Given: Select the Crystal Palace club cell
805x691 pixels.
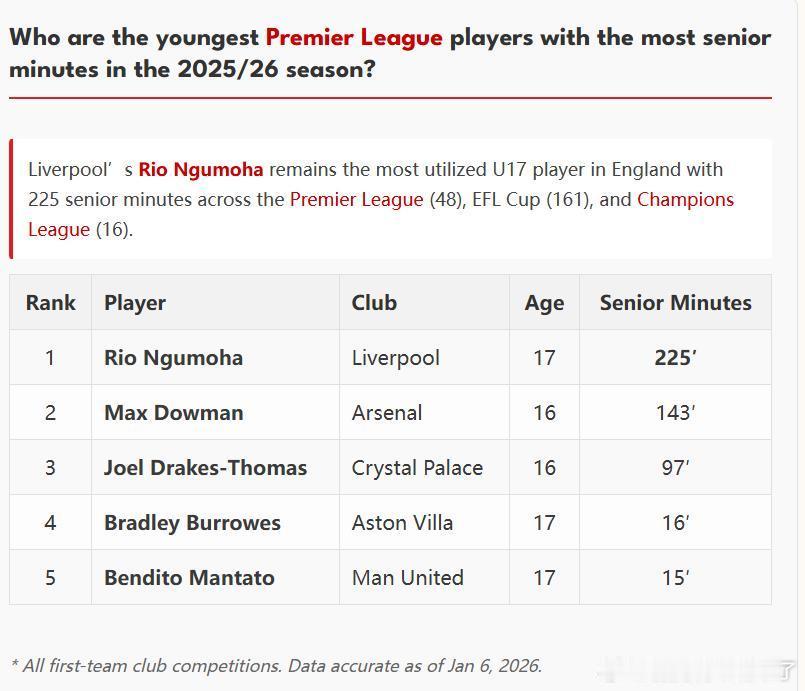Looking at the screenshot, I should click(417, 468).
